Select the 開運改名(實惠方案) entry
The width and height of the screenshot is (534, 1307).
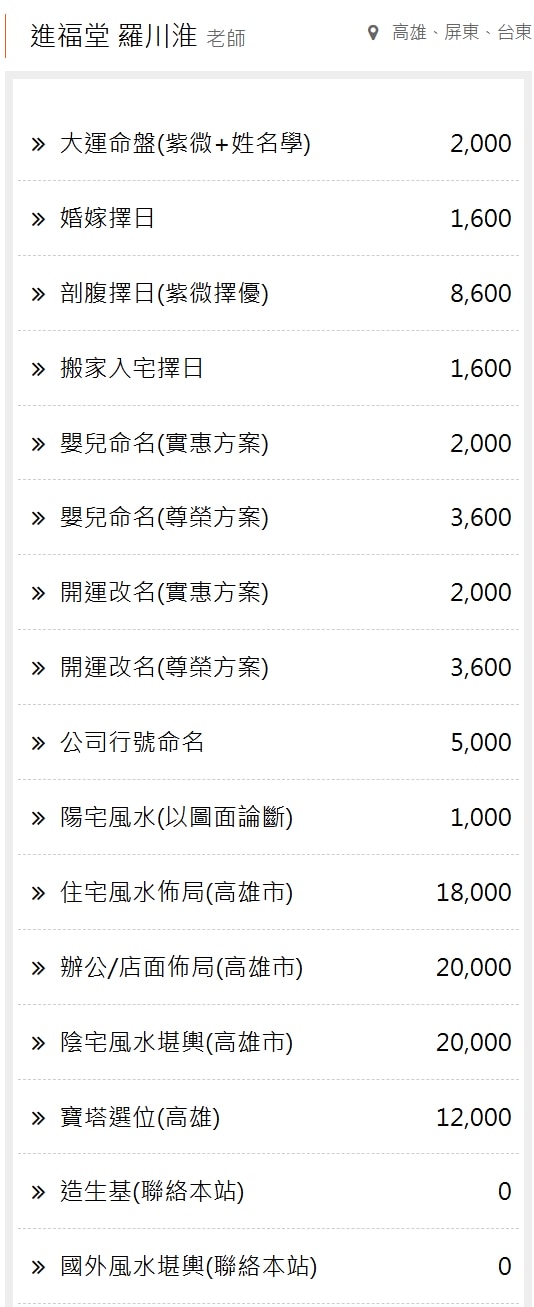[x=268, y=593]
